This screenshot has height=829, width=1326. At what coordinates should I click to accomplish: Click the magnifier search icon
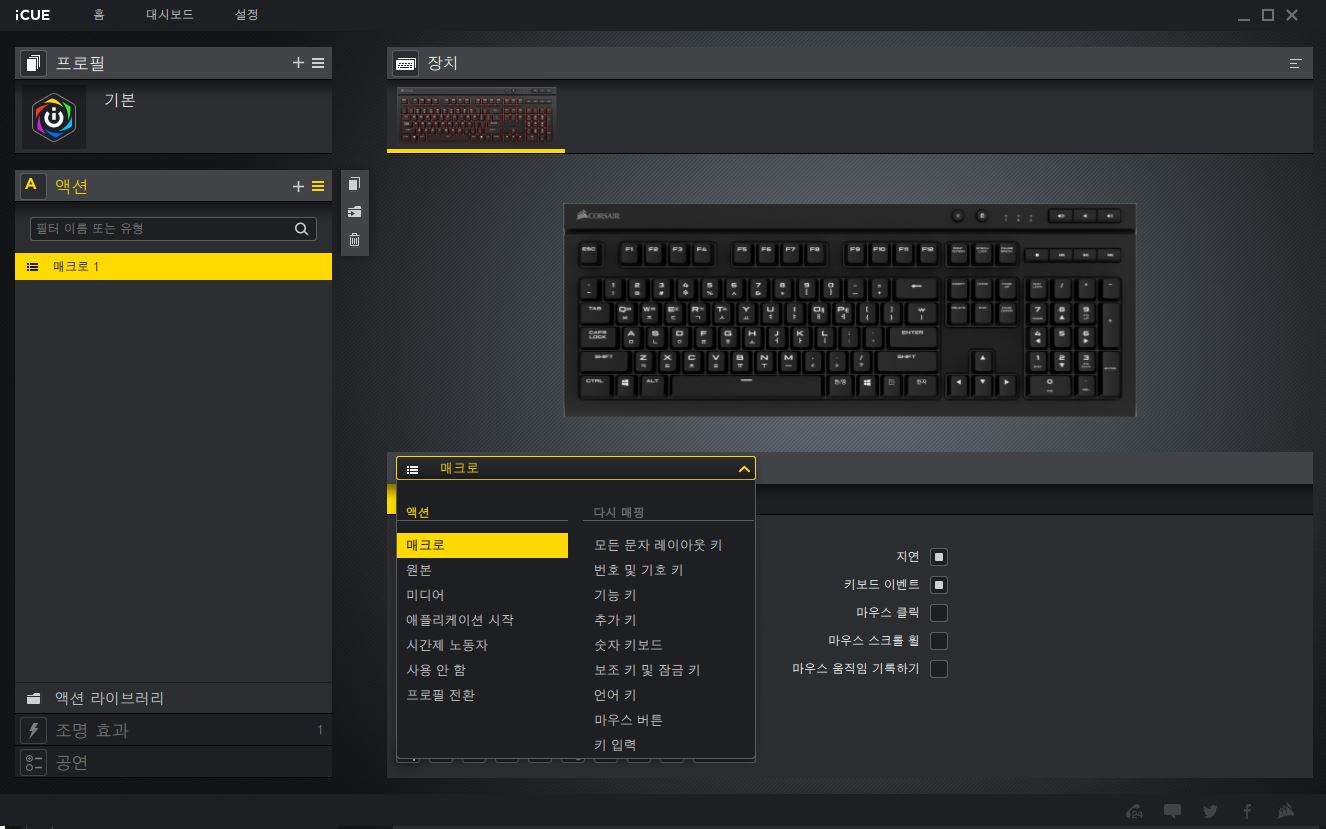(x=302, y=228)
